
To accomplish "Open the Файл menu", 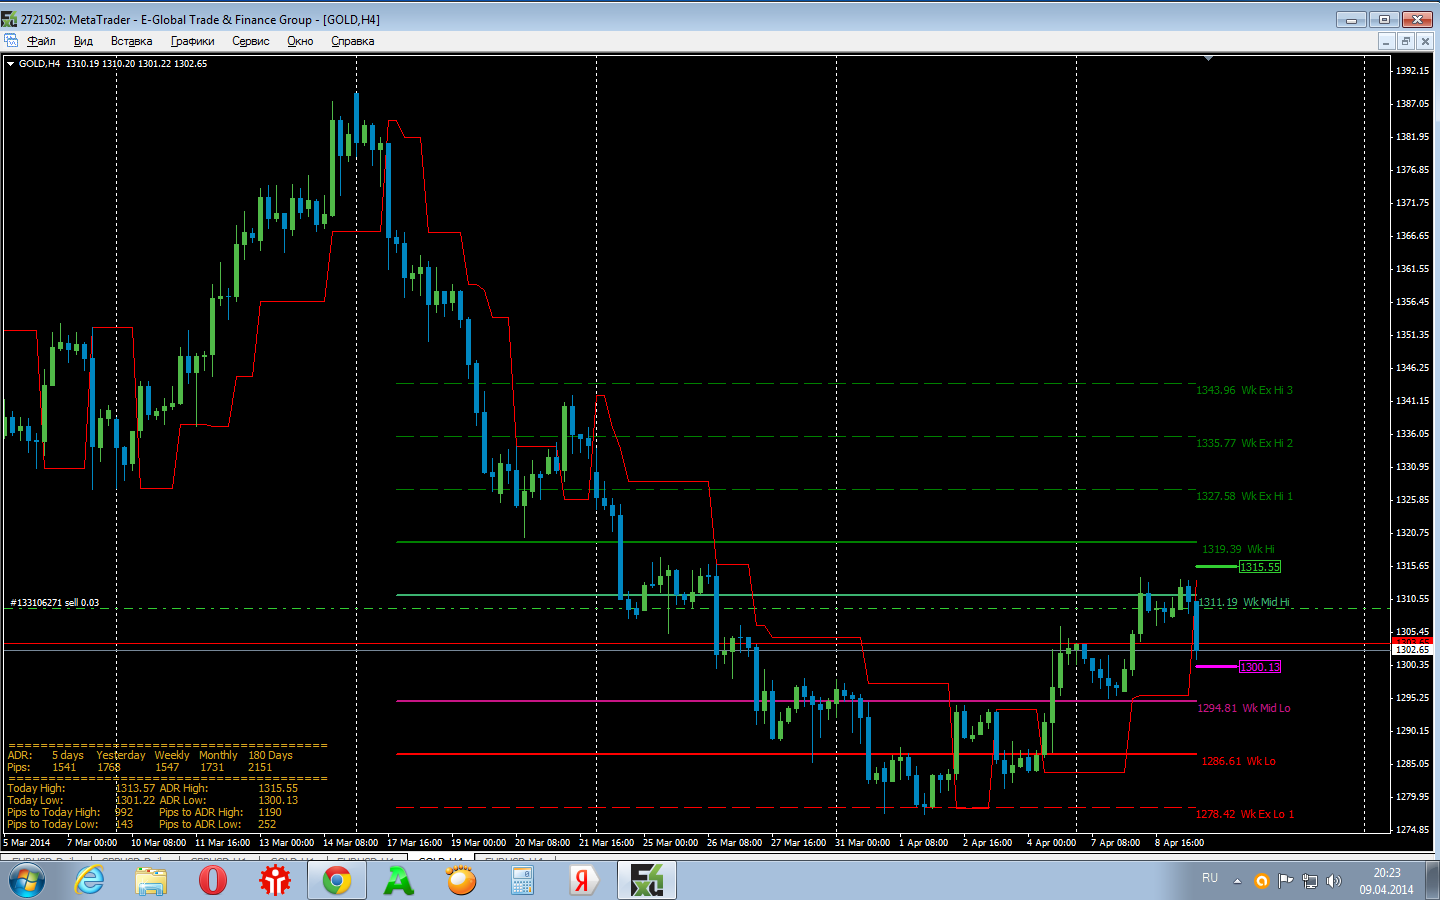I will [x=41, y=41].
